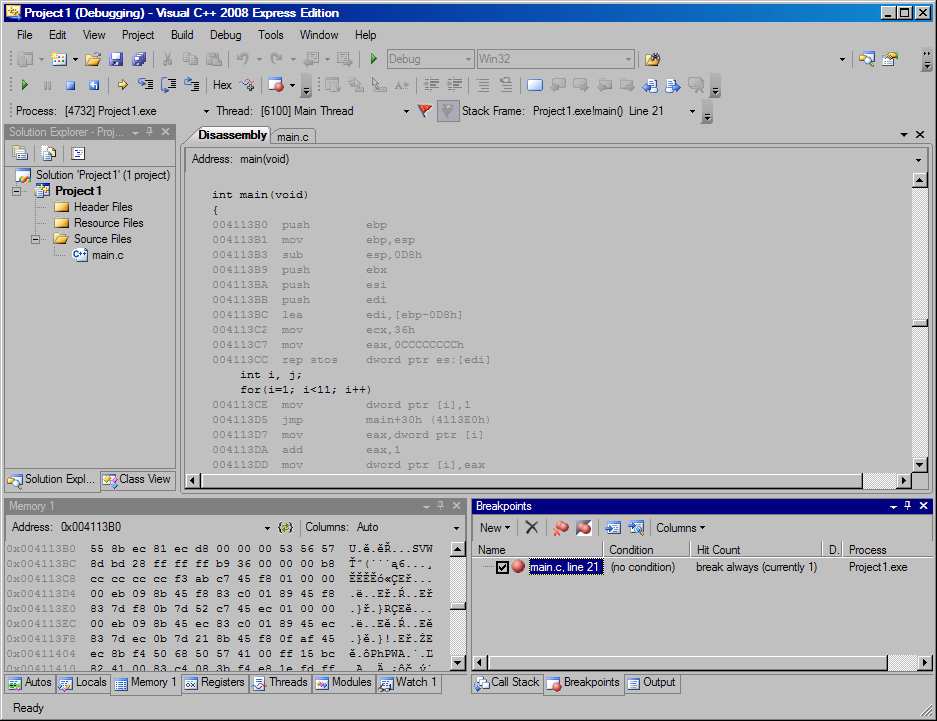Click the Add New Item toolbar icon
Viewport: 937px width, 721px height.
(x=59, y=59)
